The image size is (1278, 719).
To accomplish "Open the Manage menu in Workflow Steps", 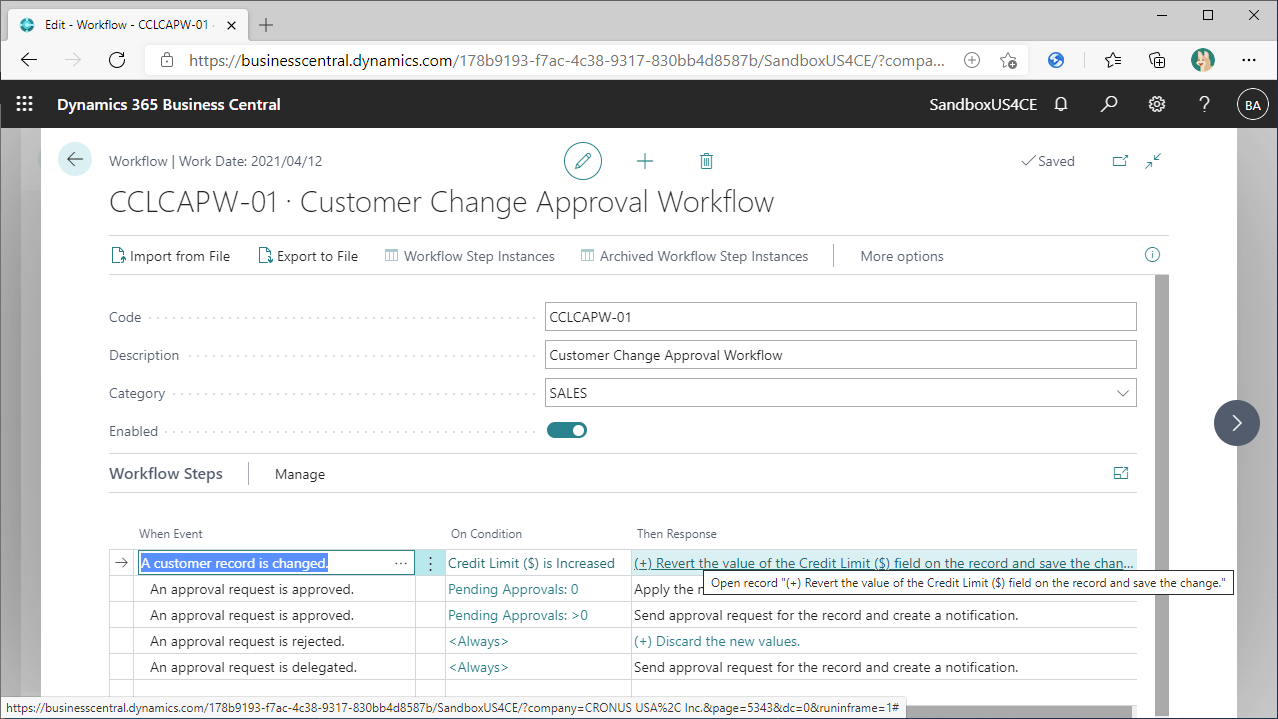I will (300, 474).
